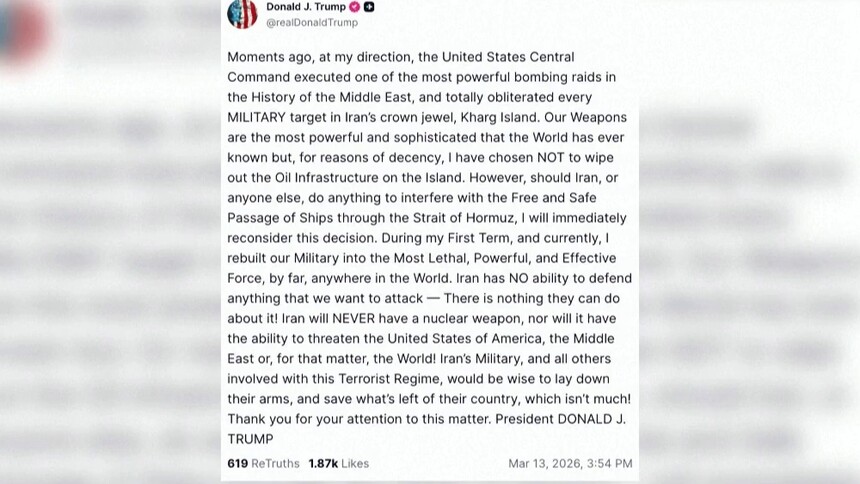Screen dimensions: 860x484
Task: View the 619 ReTruths count
Action: 263,463
